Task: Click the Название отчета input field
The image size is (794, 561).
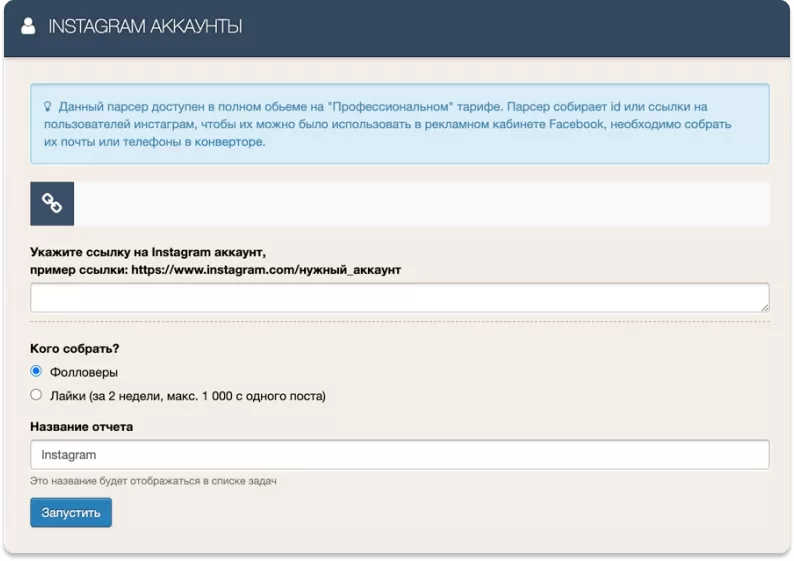Action: point(400,455)
